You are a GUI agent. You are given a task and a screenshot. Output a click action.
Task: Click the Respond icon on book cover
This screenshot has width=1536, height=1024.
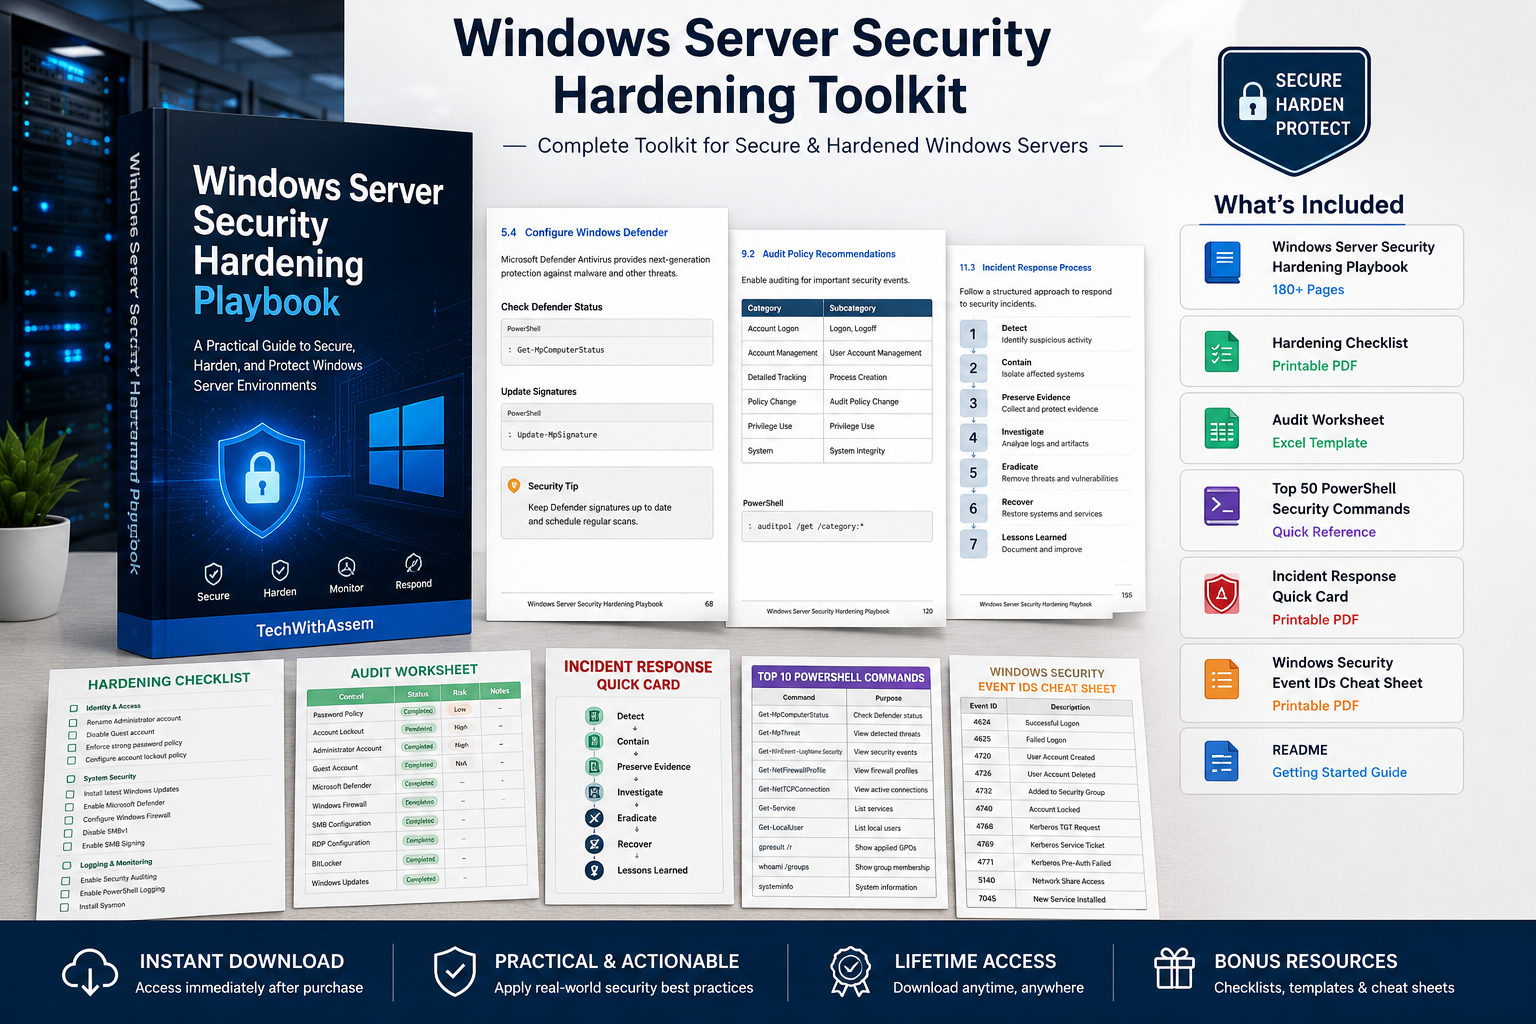point(413,563)
